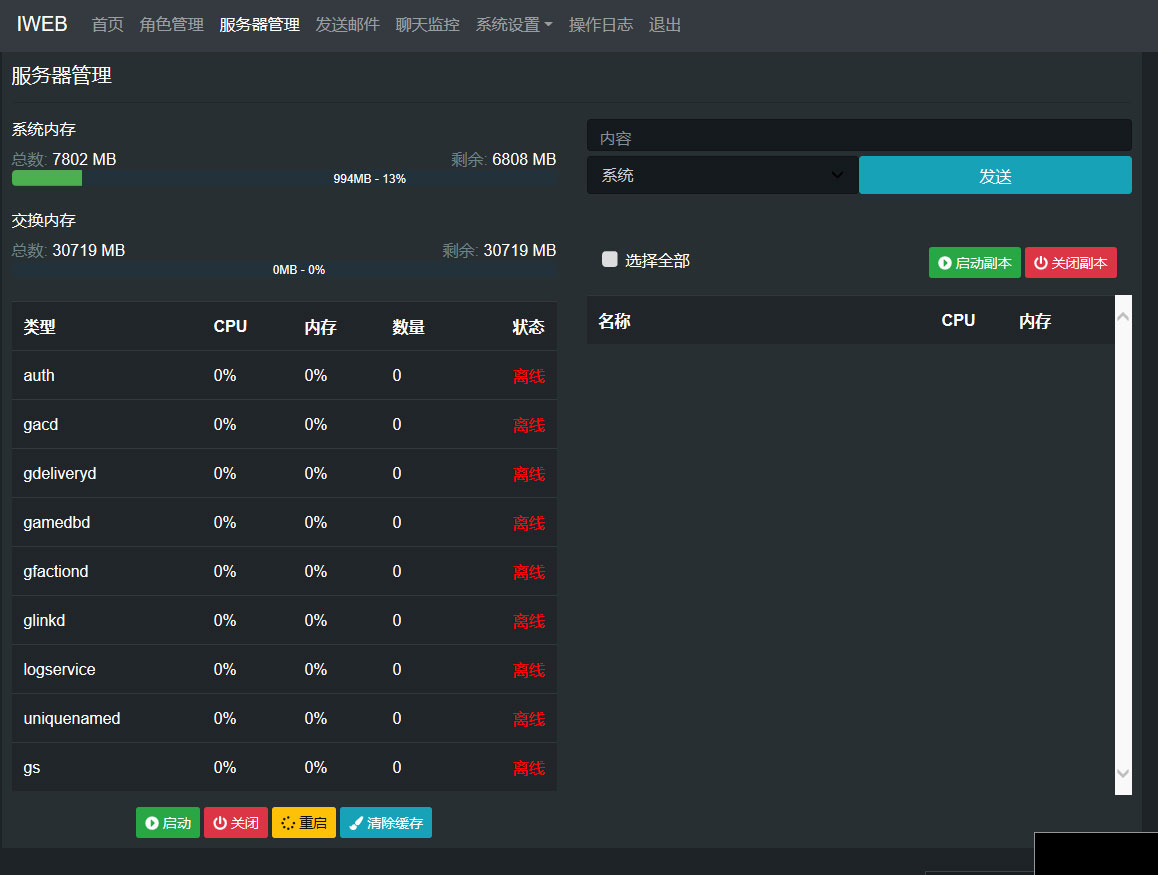The image size is (1158, 875).
Task: Go to 角色管理 role management
Action: pyautogui.click(x=172, y=25)
